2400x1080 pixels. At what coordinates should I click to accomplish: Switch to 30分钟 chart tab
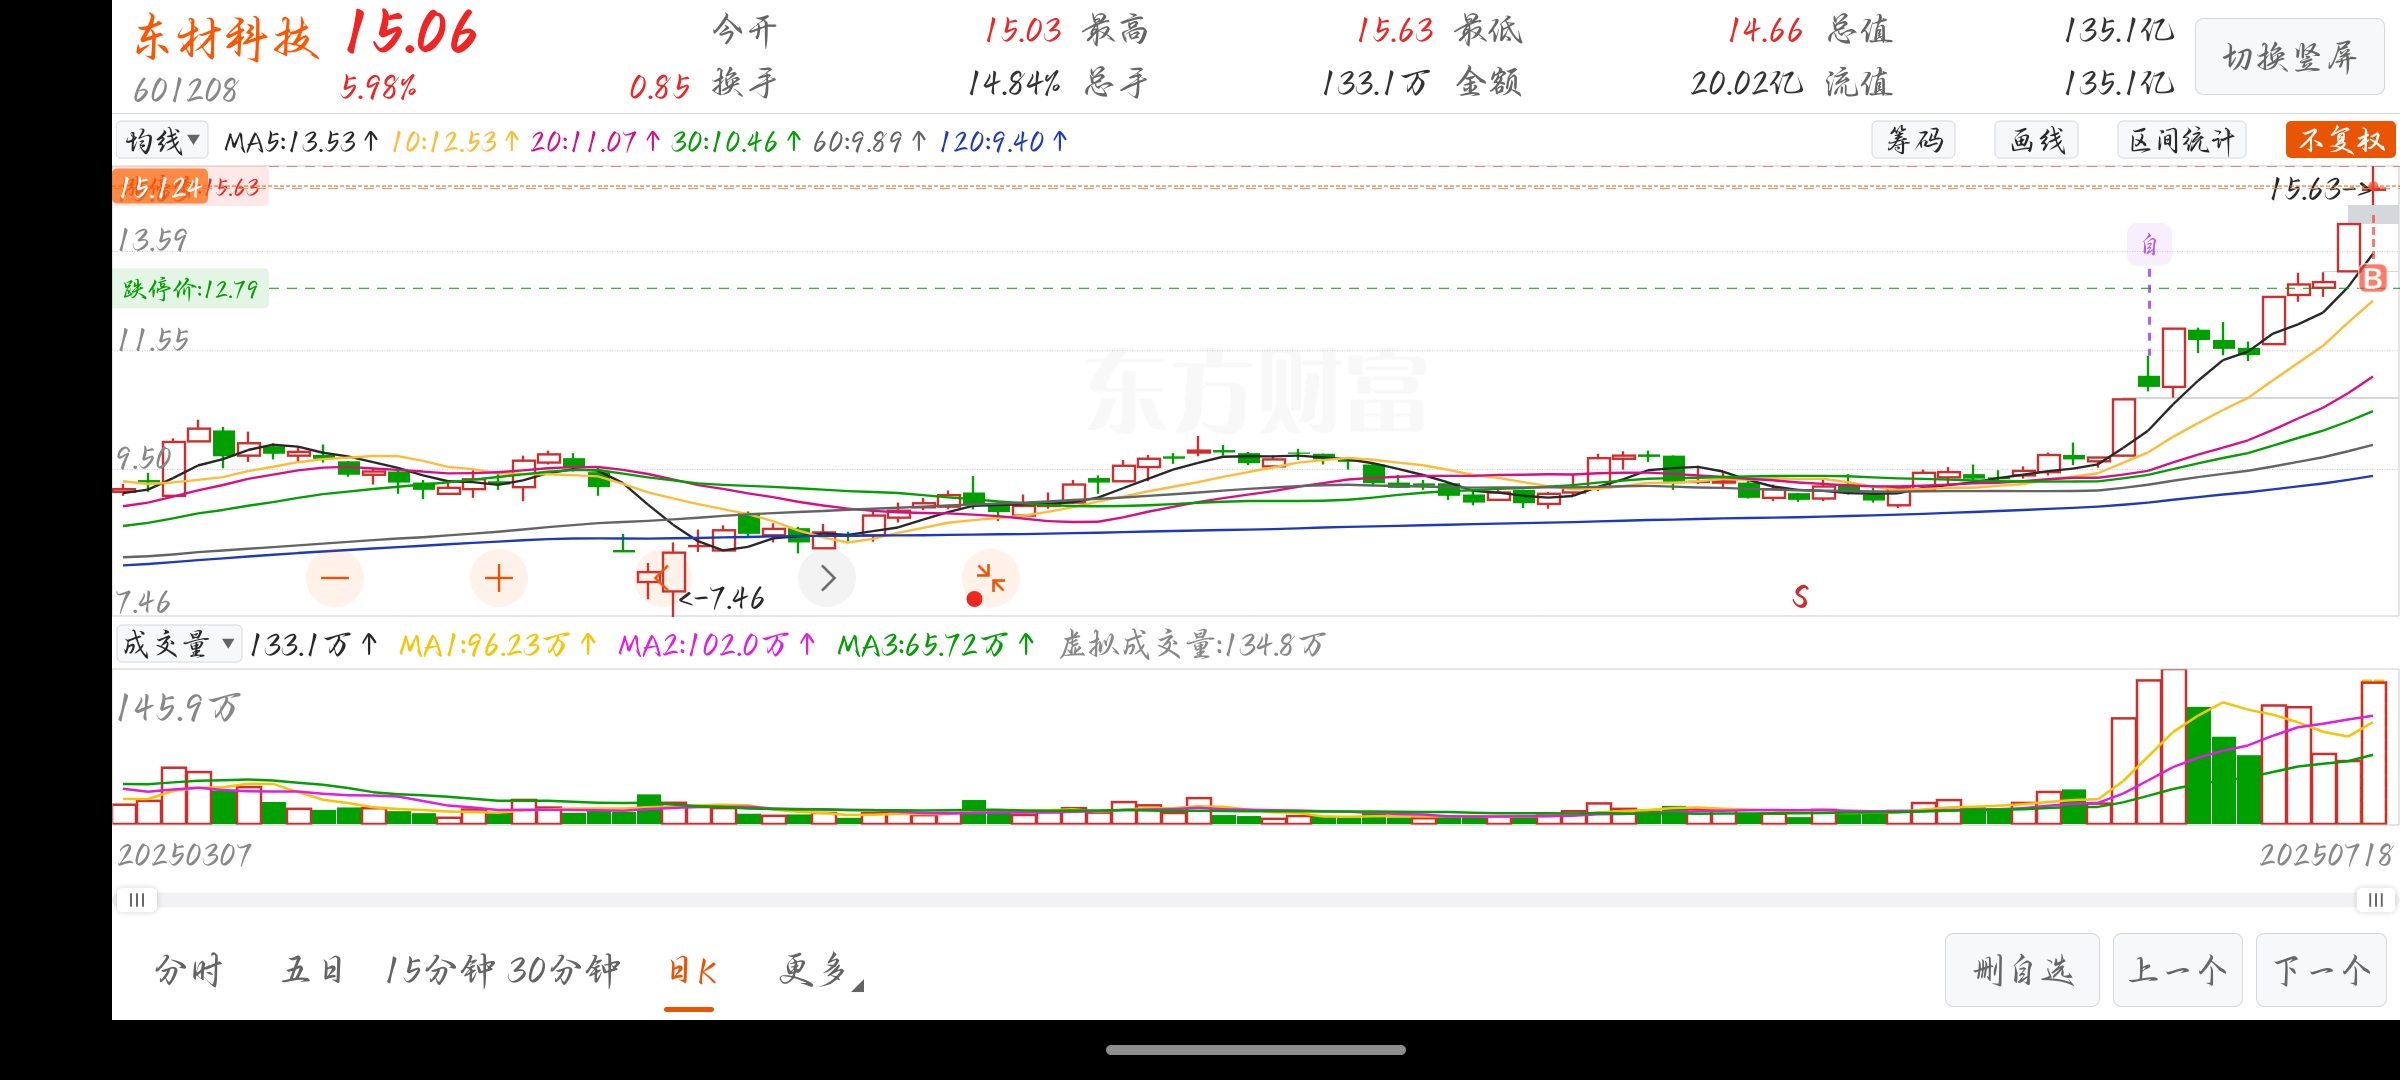[x=563, y=969]
